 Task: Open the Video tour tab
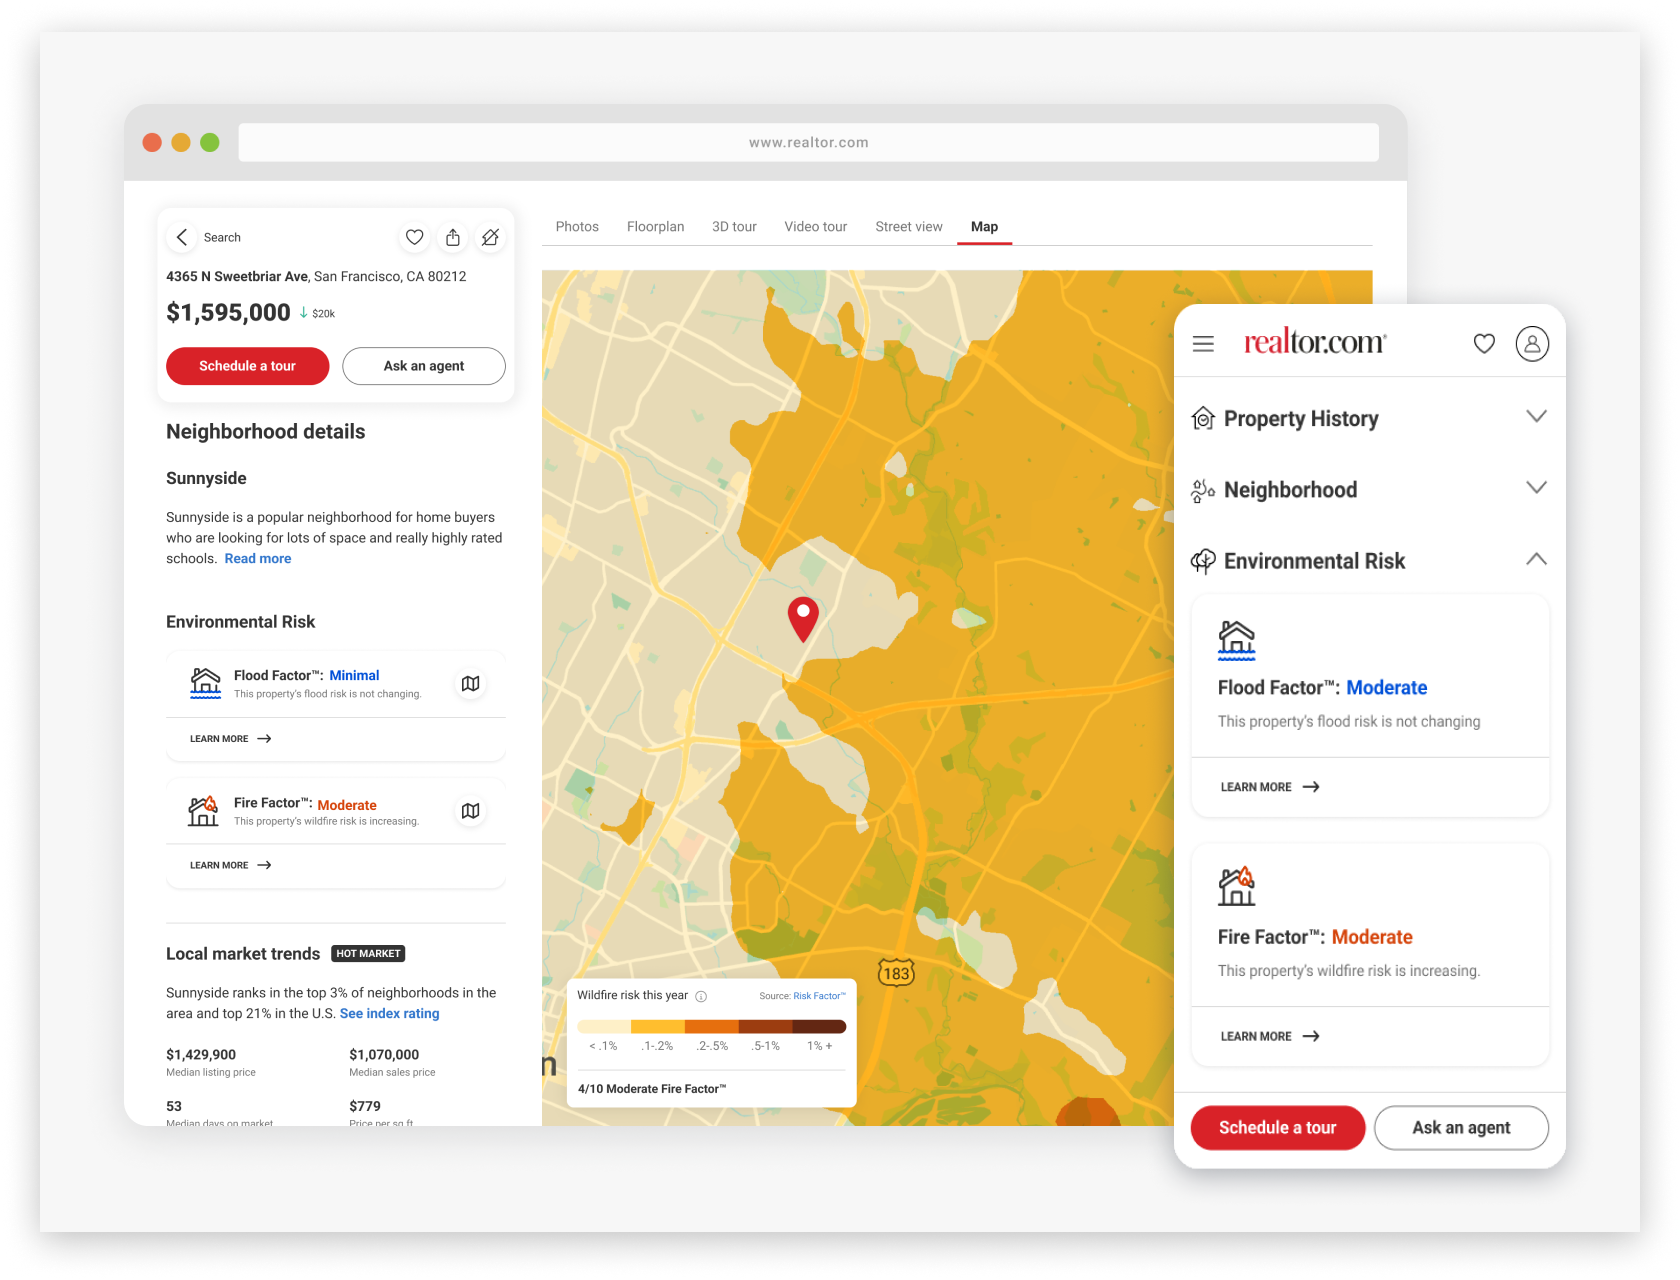pos(815,227)
